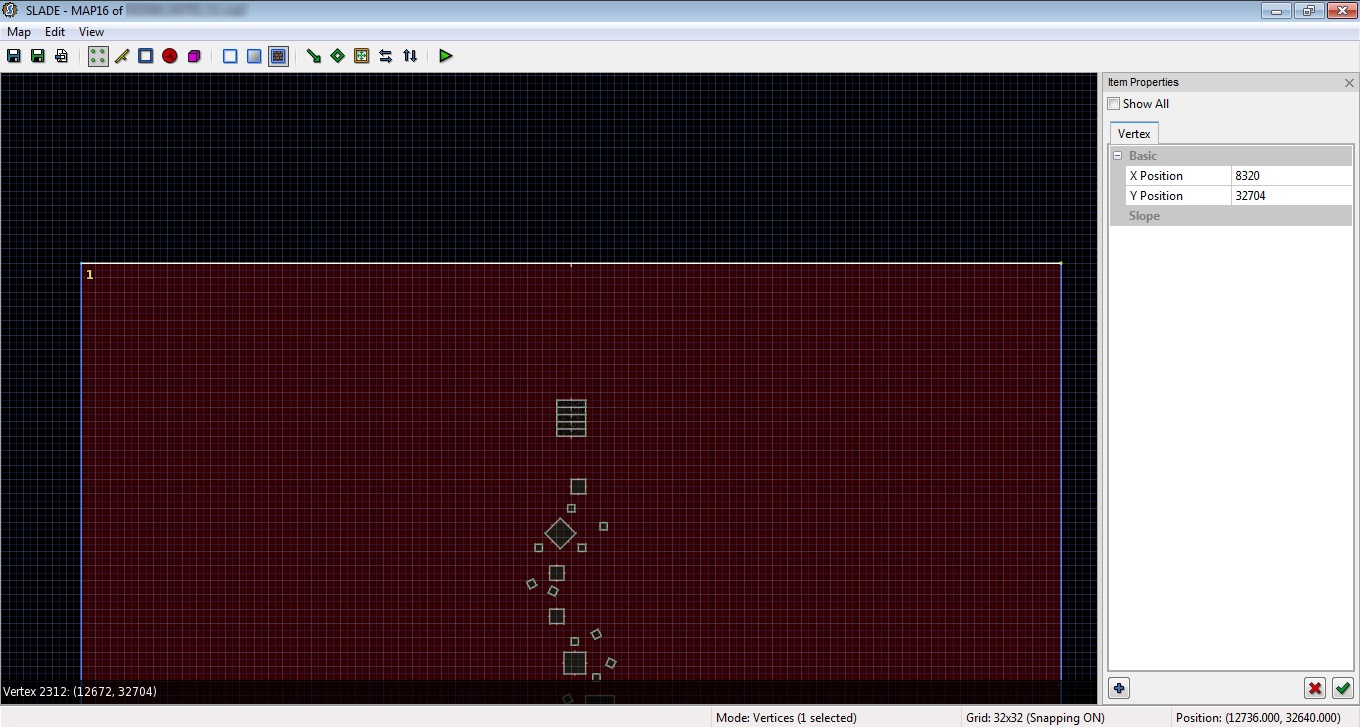Viewport: 1360px width, 728px height.
Task: Open the Map menu
Action: click(x=19, y=32)
